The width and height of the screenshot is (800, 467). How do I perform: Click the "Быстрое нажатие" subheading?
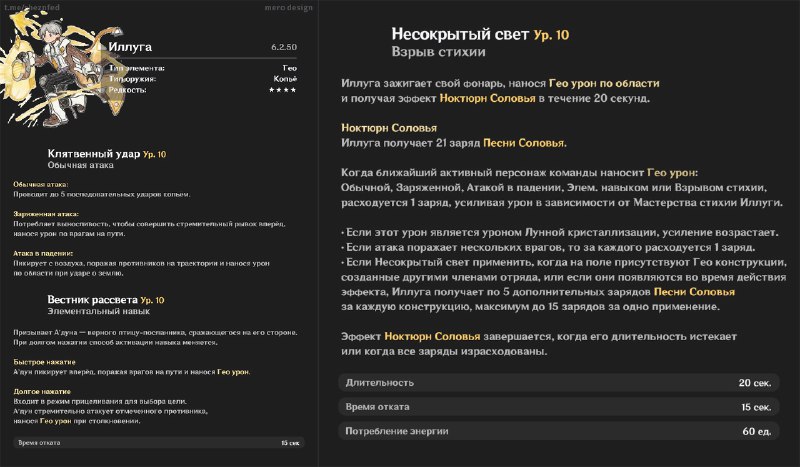tap(44, 362)
